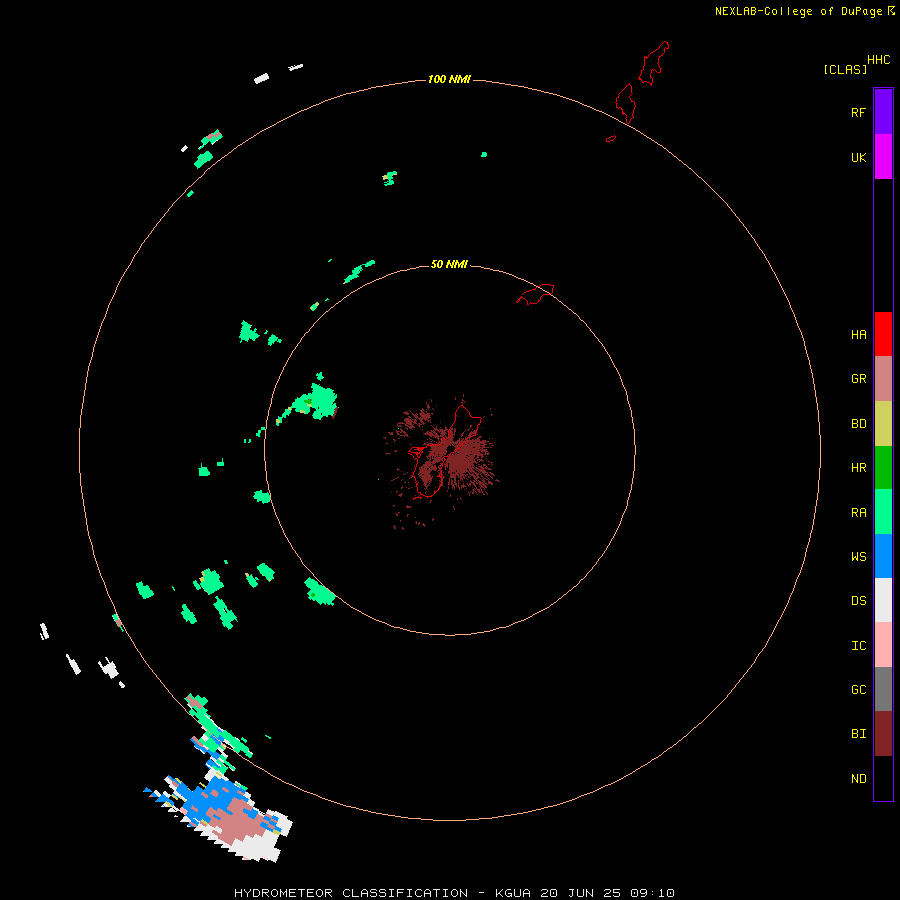
Task: Click the Hydrometeor Classification KGUA title text
Action: [454, 893]
